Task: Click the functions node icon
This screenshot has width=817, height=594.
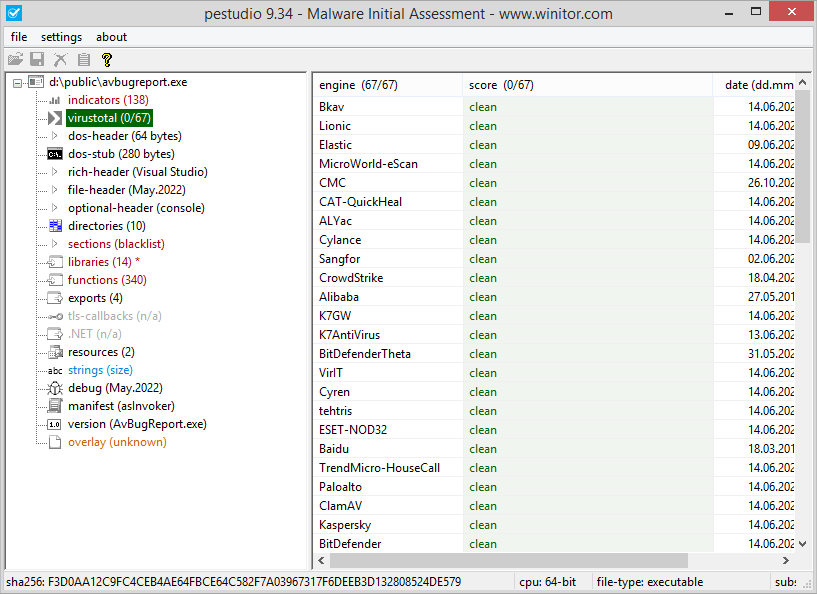Action: click(55, 280)
